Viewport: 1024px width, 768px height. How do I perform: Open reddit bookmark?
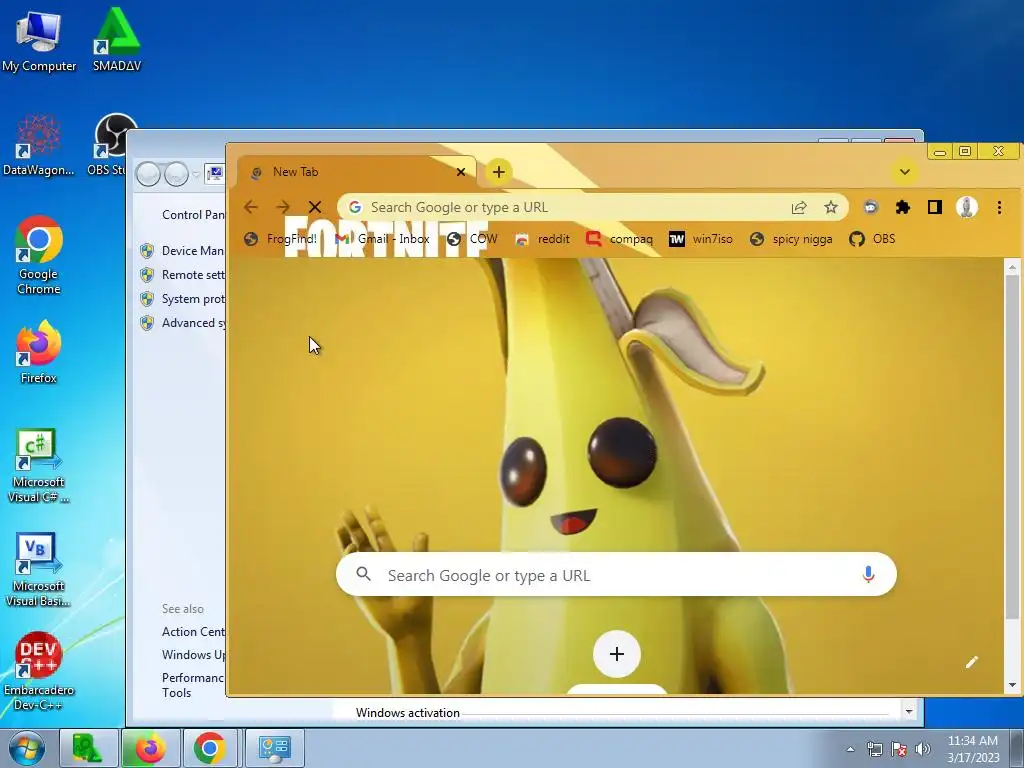[542, 239]
